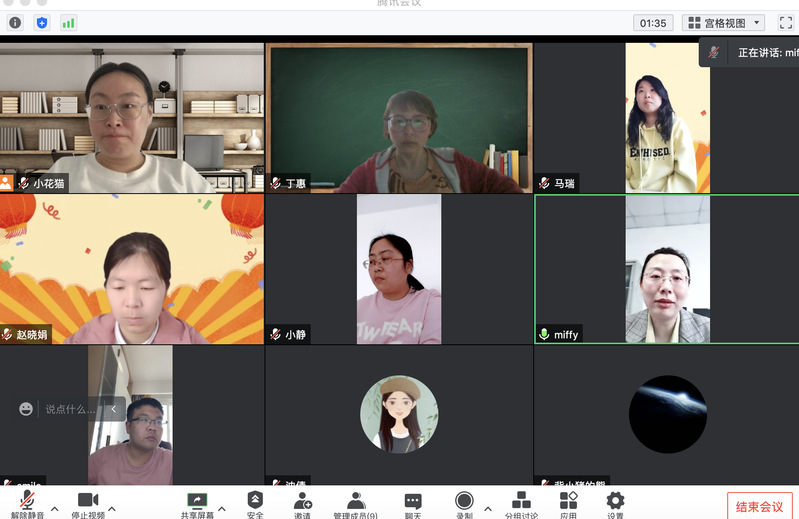Open Breakout Rooms (分组讨论)
Image resolution: width=799 pixels, height=519 pixels.
[x=521, y=504]
